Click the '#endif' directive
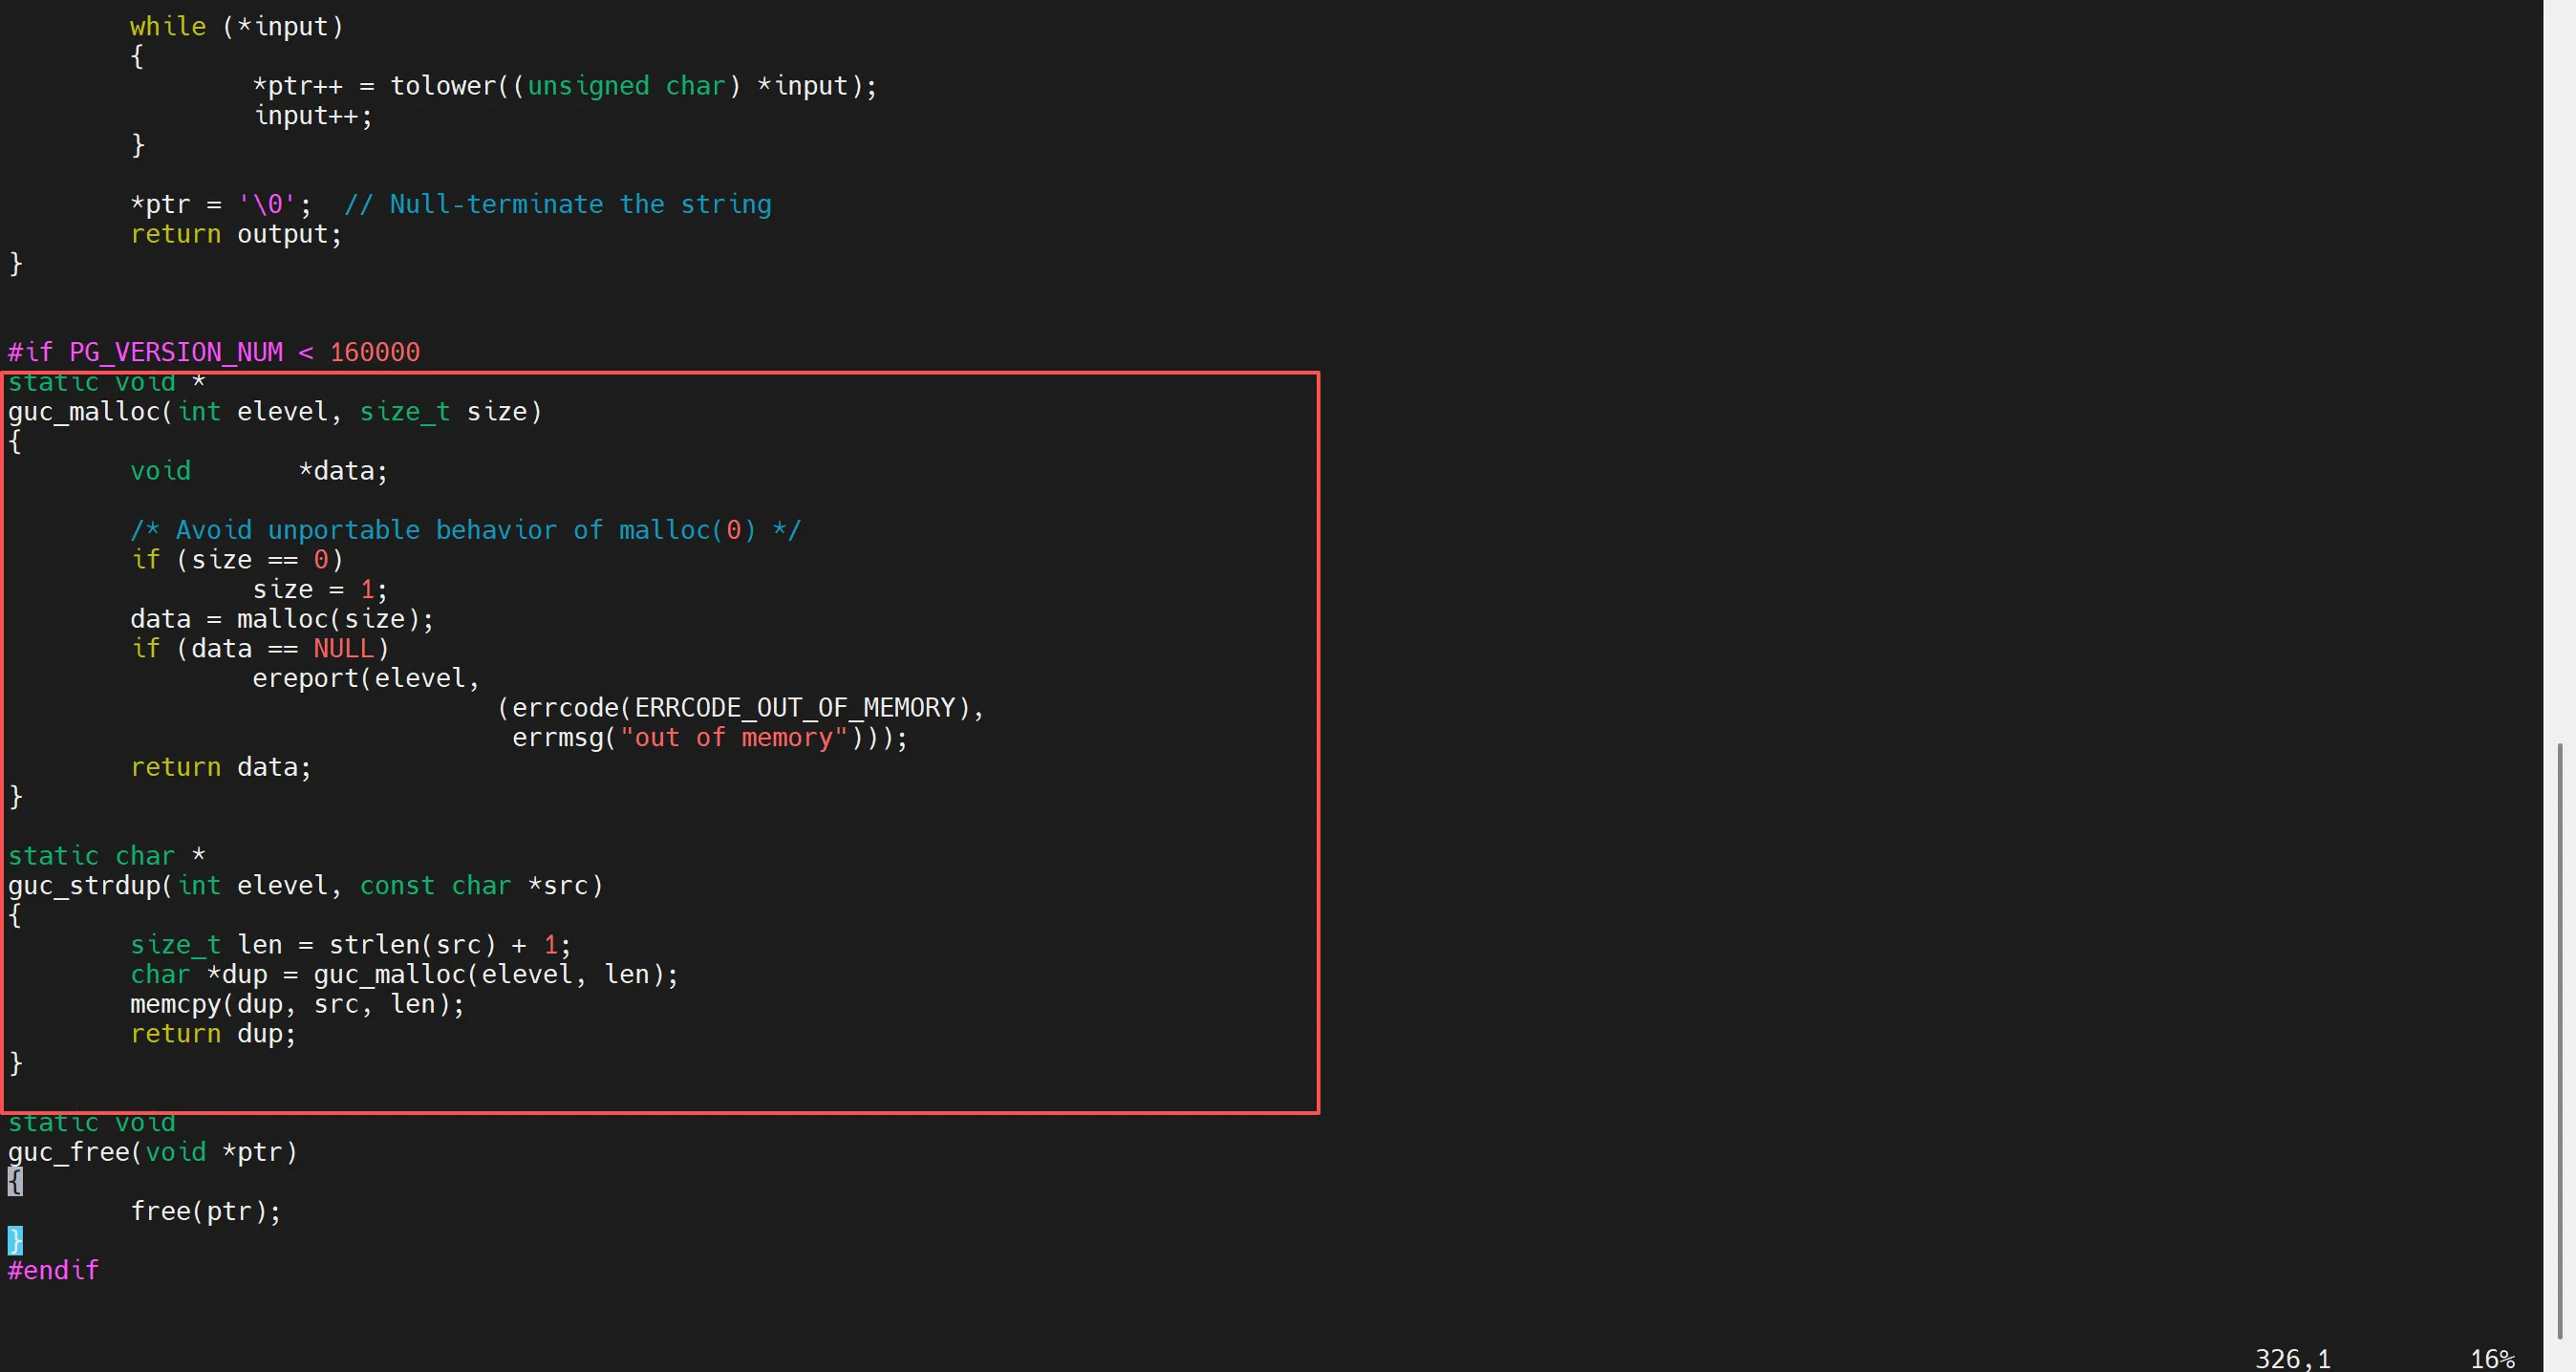The width and height of the screenshot is (2576, 1372). click(x=53, y=1271)
